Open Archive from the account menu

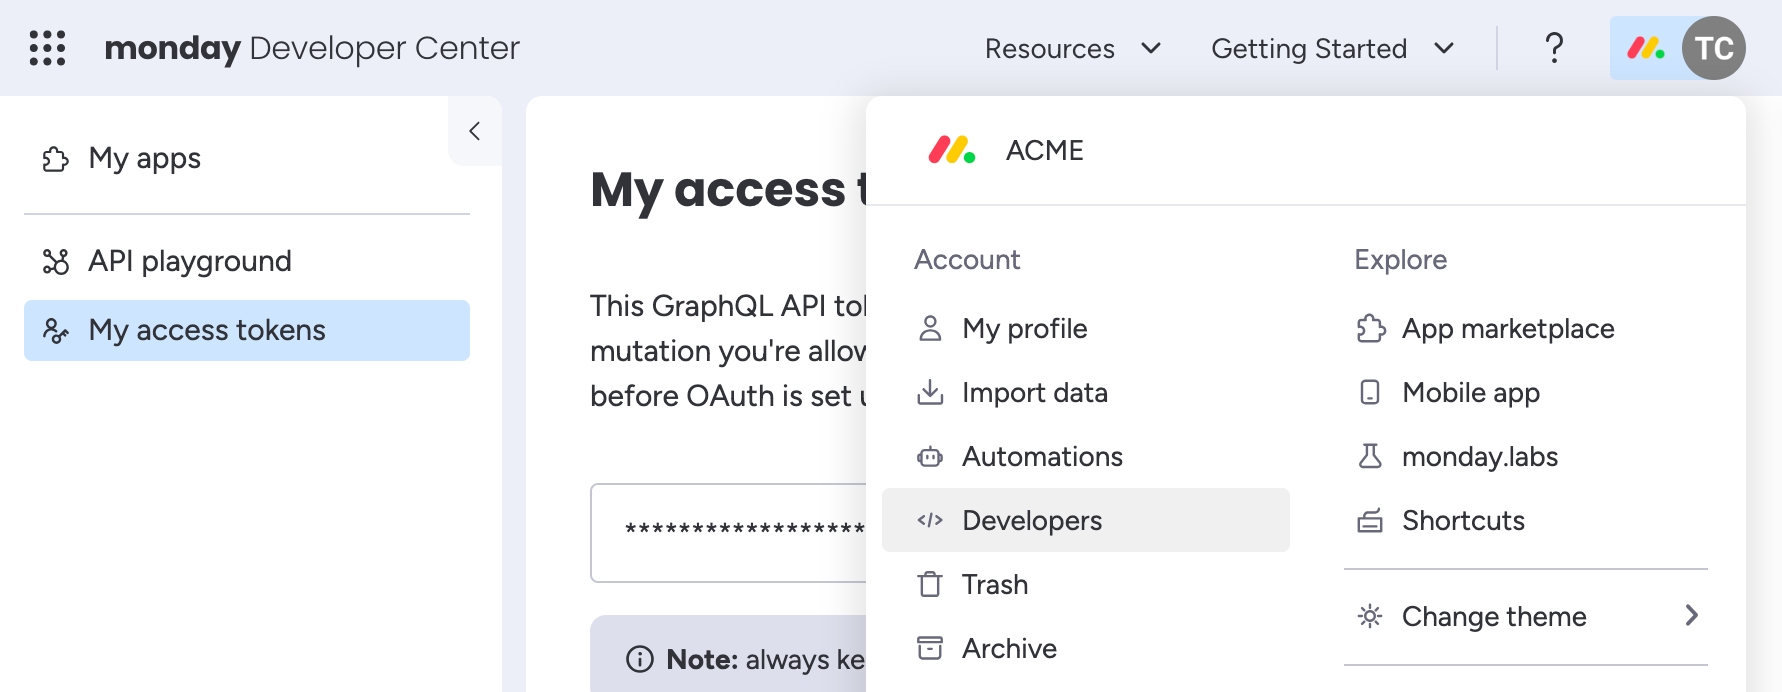pyautogui.click(x=1009, y=648)
